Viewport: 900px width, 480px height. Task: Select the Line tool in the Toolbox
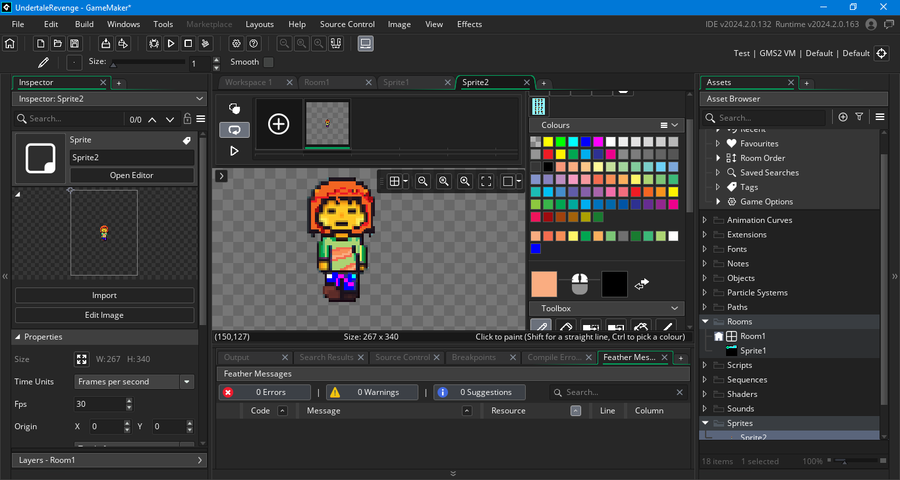[666, 325]
